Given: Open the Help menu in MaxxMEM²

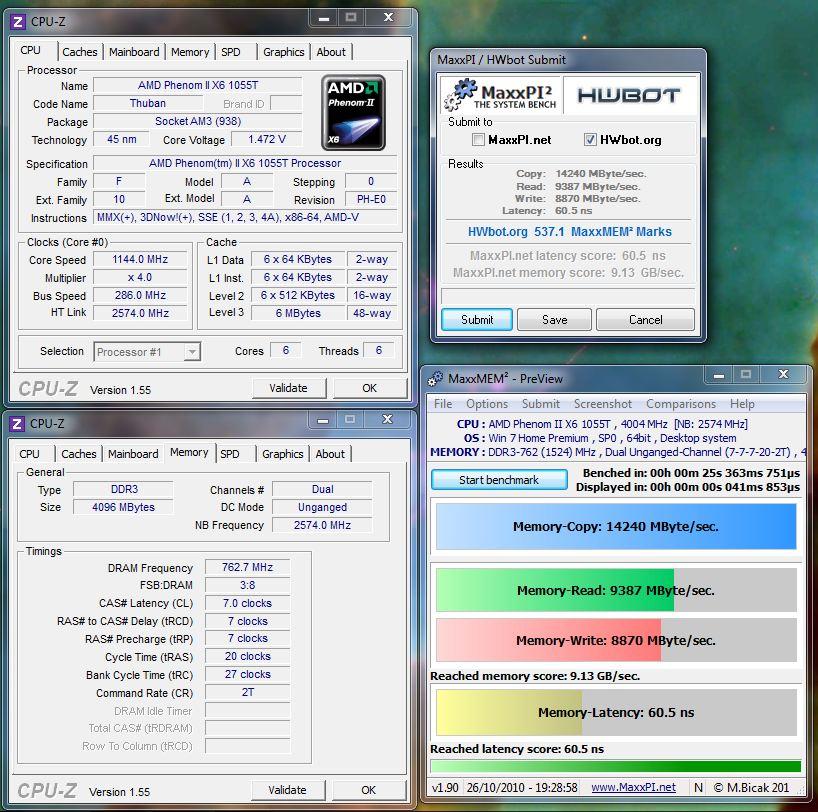Looking at the screenshot, I should pyautogui.click(x=742, y=404).
